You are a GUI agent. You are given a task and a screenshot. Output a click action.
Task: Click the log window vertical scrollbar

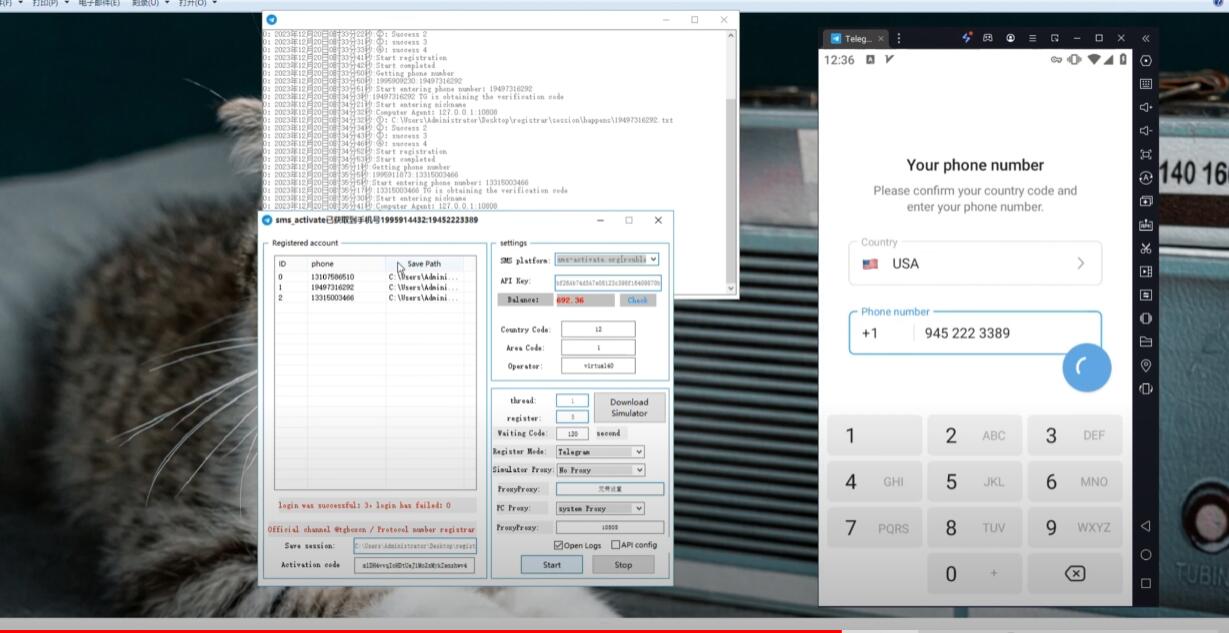coord(731,162)
